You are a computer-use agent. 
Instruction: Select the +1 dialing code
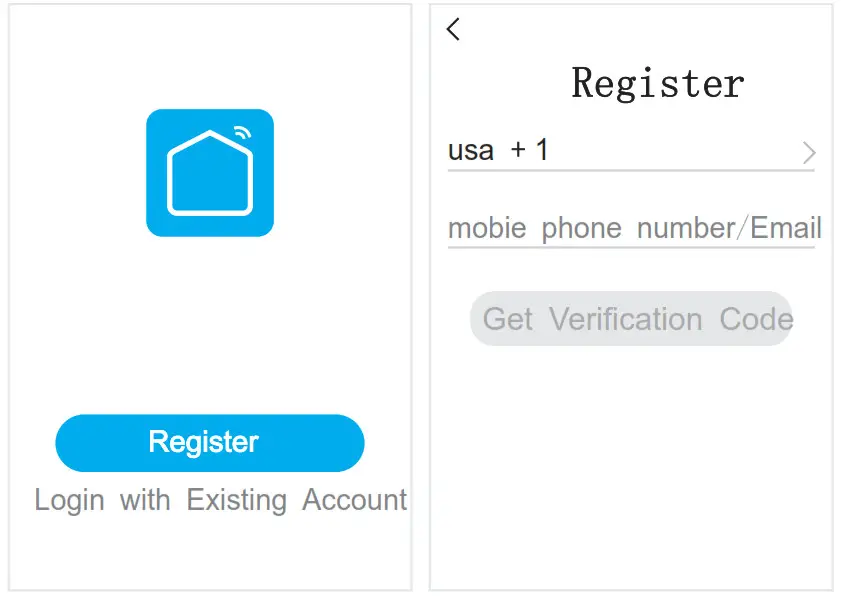click(530, 151)
